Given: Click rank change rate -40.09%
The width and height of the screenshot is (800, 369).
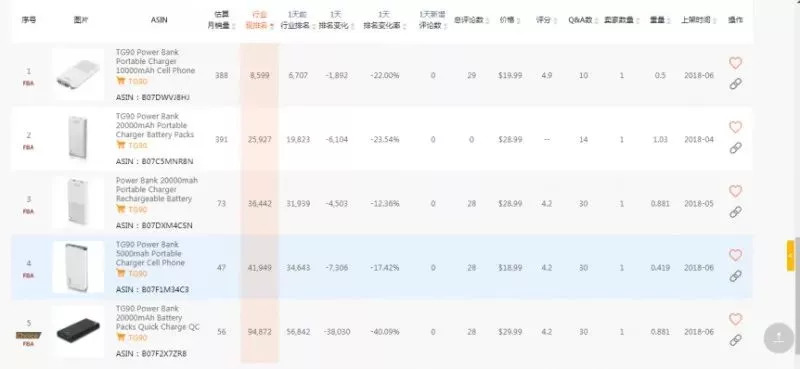Looking at the screenshot, I should click(x=384, y=332).
